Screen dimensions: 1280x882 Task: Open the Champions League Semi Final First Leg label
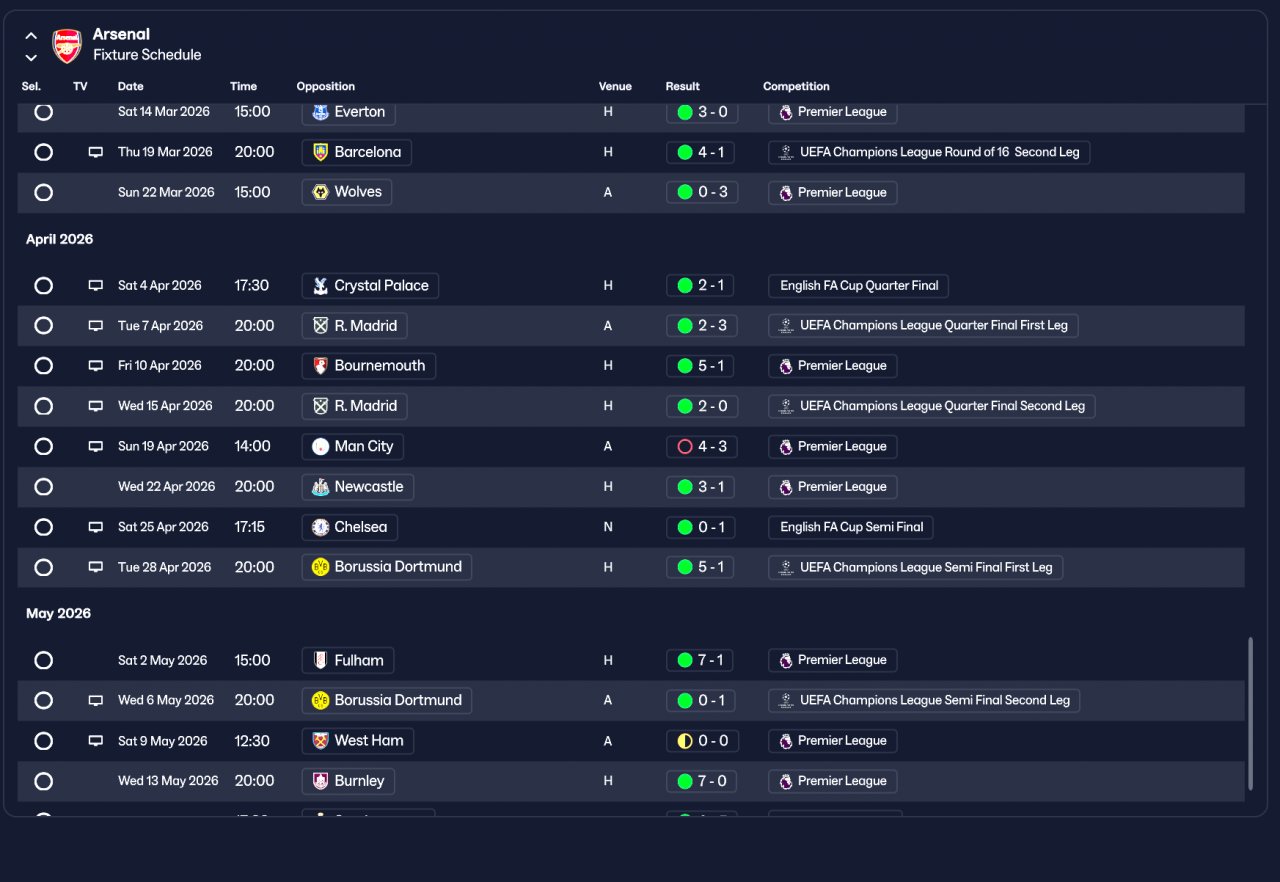point(926,567)
